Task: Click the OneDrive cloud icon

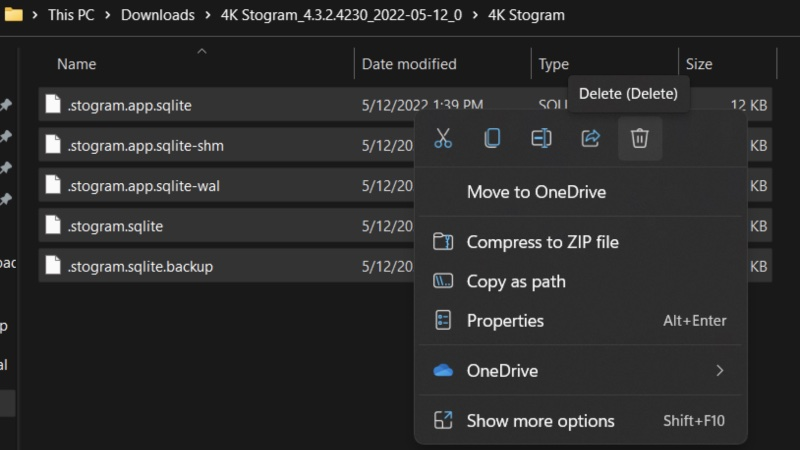Action: click(x=443, y=370)
